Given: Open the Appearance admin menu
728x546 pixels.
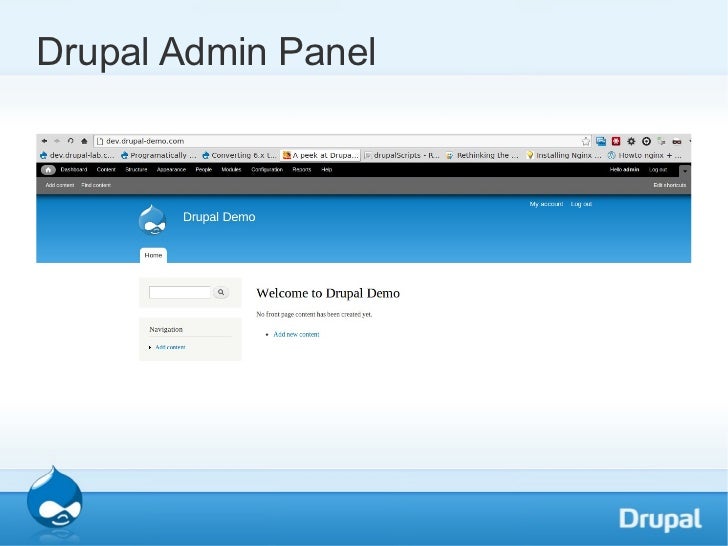Looking at the screenshot, I should [171, 169].
